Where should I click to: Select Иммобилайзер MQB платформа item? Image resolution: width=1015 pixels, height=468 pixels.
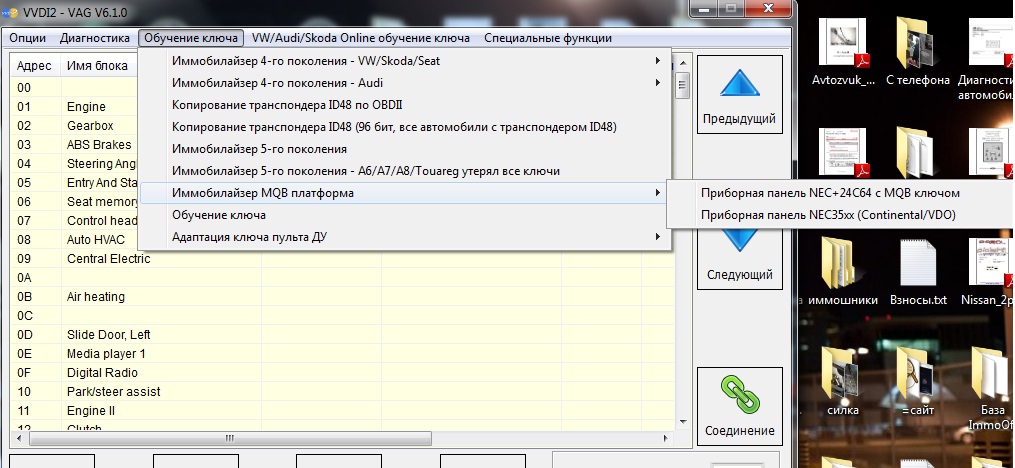[405, 193]
